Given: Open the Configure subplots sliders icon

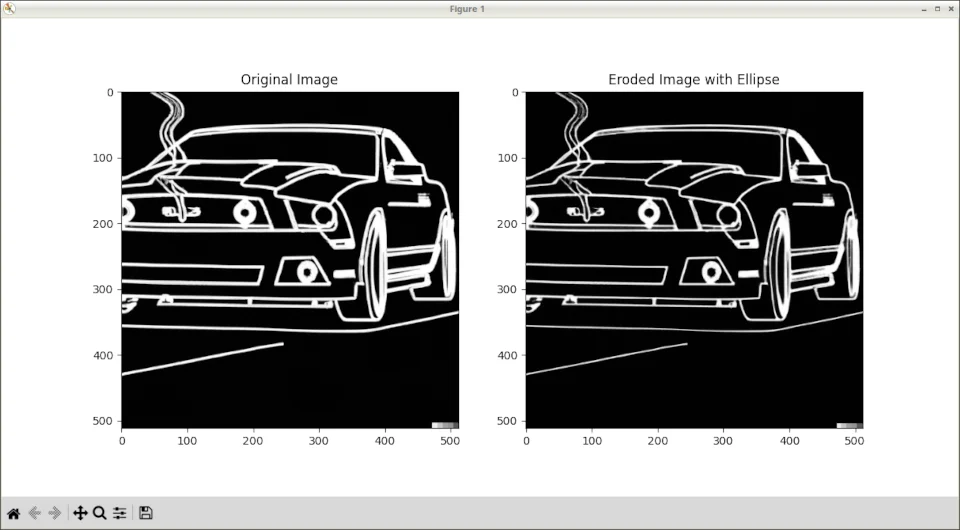Looking at the screenshot, I should pyautogui.click(x=119, y=513).
